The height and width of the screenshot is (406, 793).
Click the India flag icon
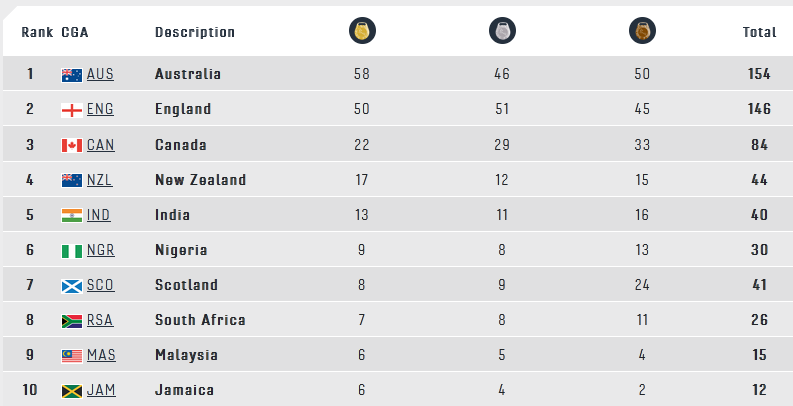pos(72,215)
